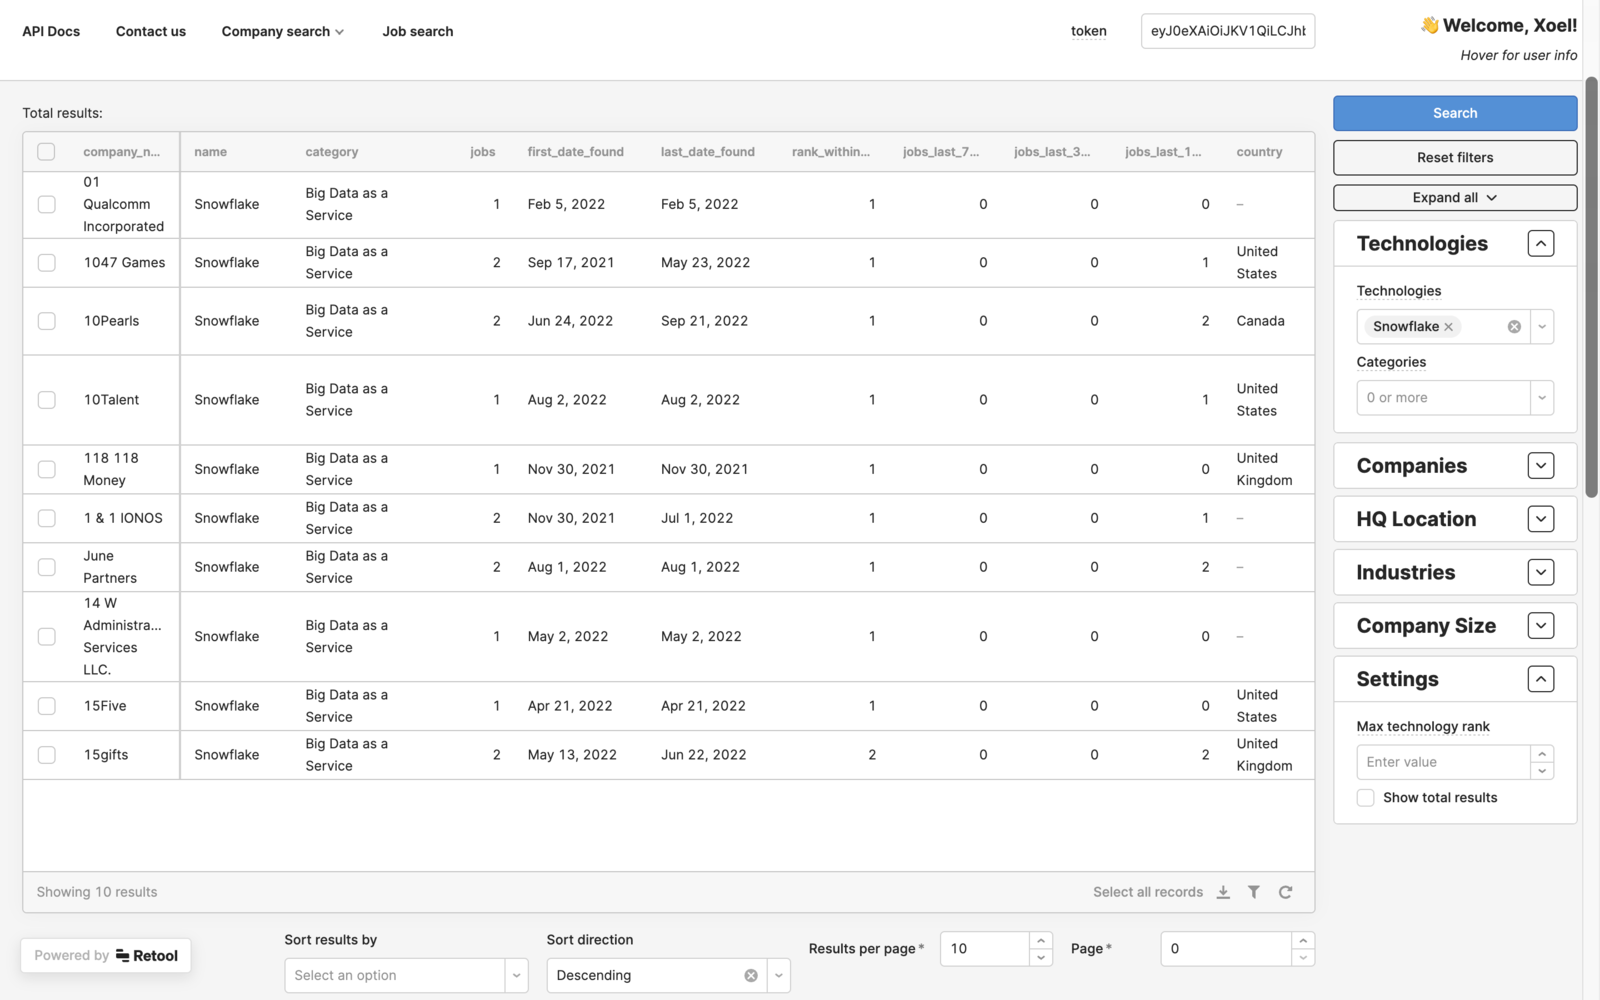Decrease the Results per page value
Screen dimensions: 1600x1000
pos(1041,958)
